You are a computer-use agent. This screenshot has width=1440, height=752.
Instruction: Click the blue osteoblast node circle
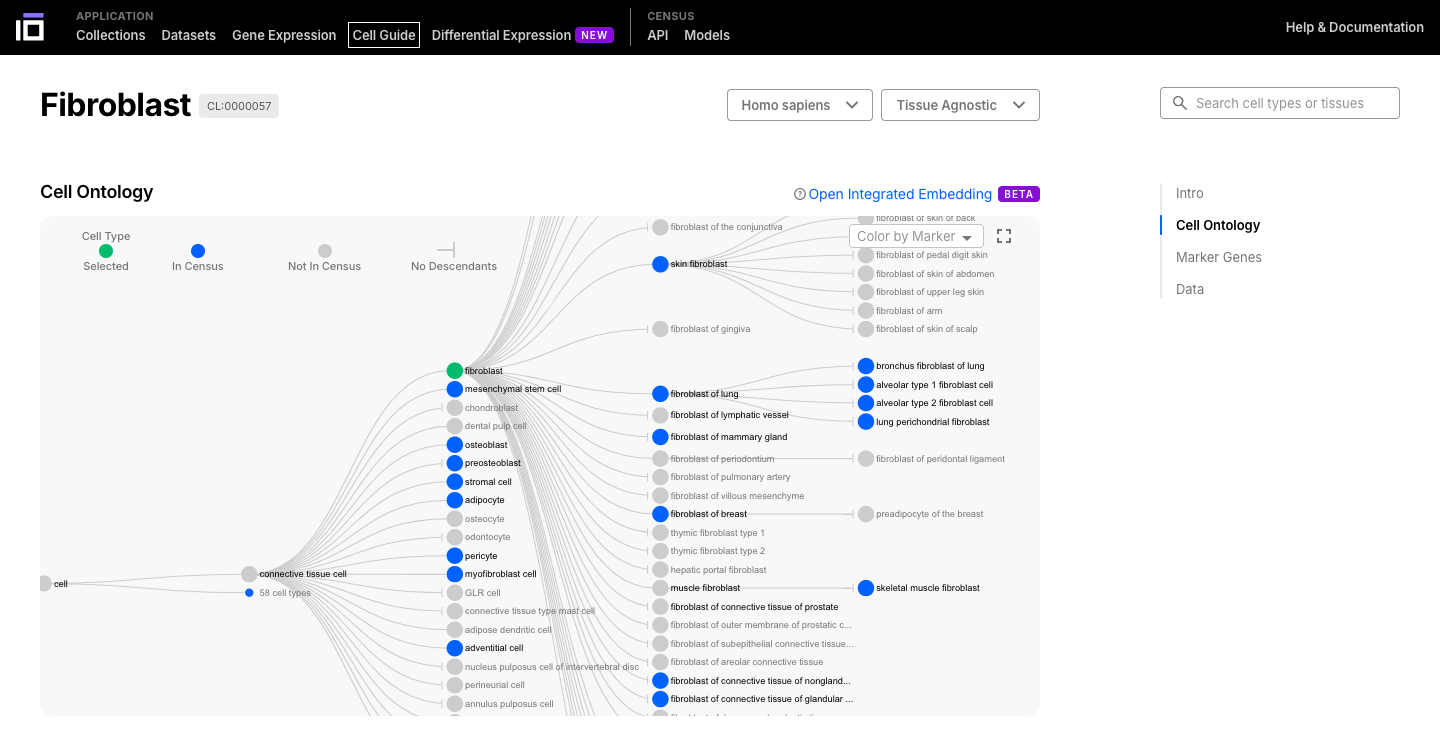click(455, 445)
